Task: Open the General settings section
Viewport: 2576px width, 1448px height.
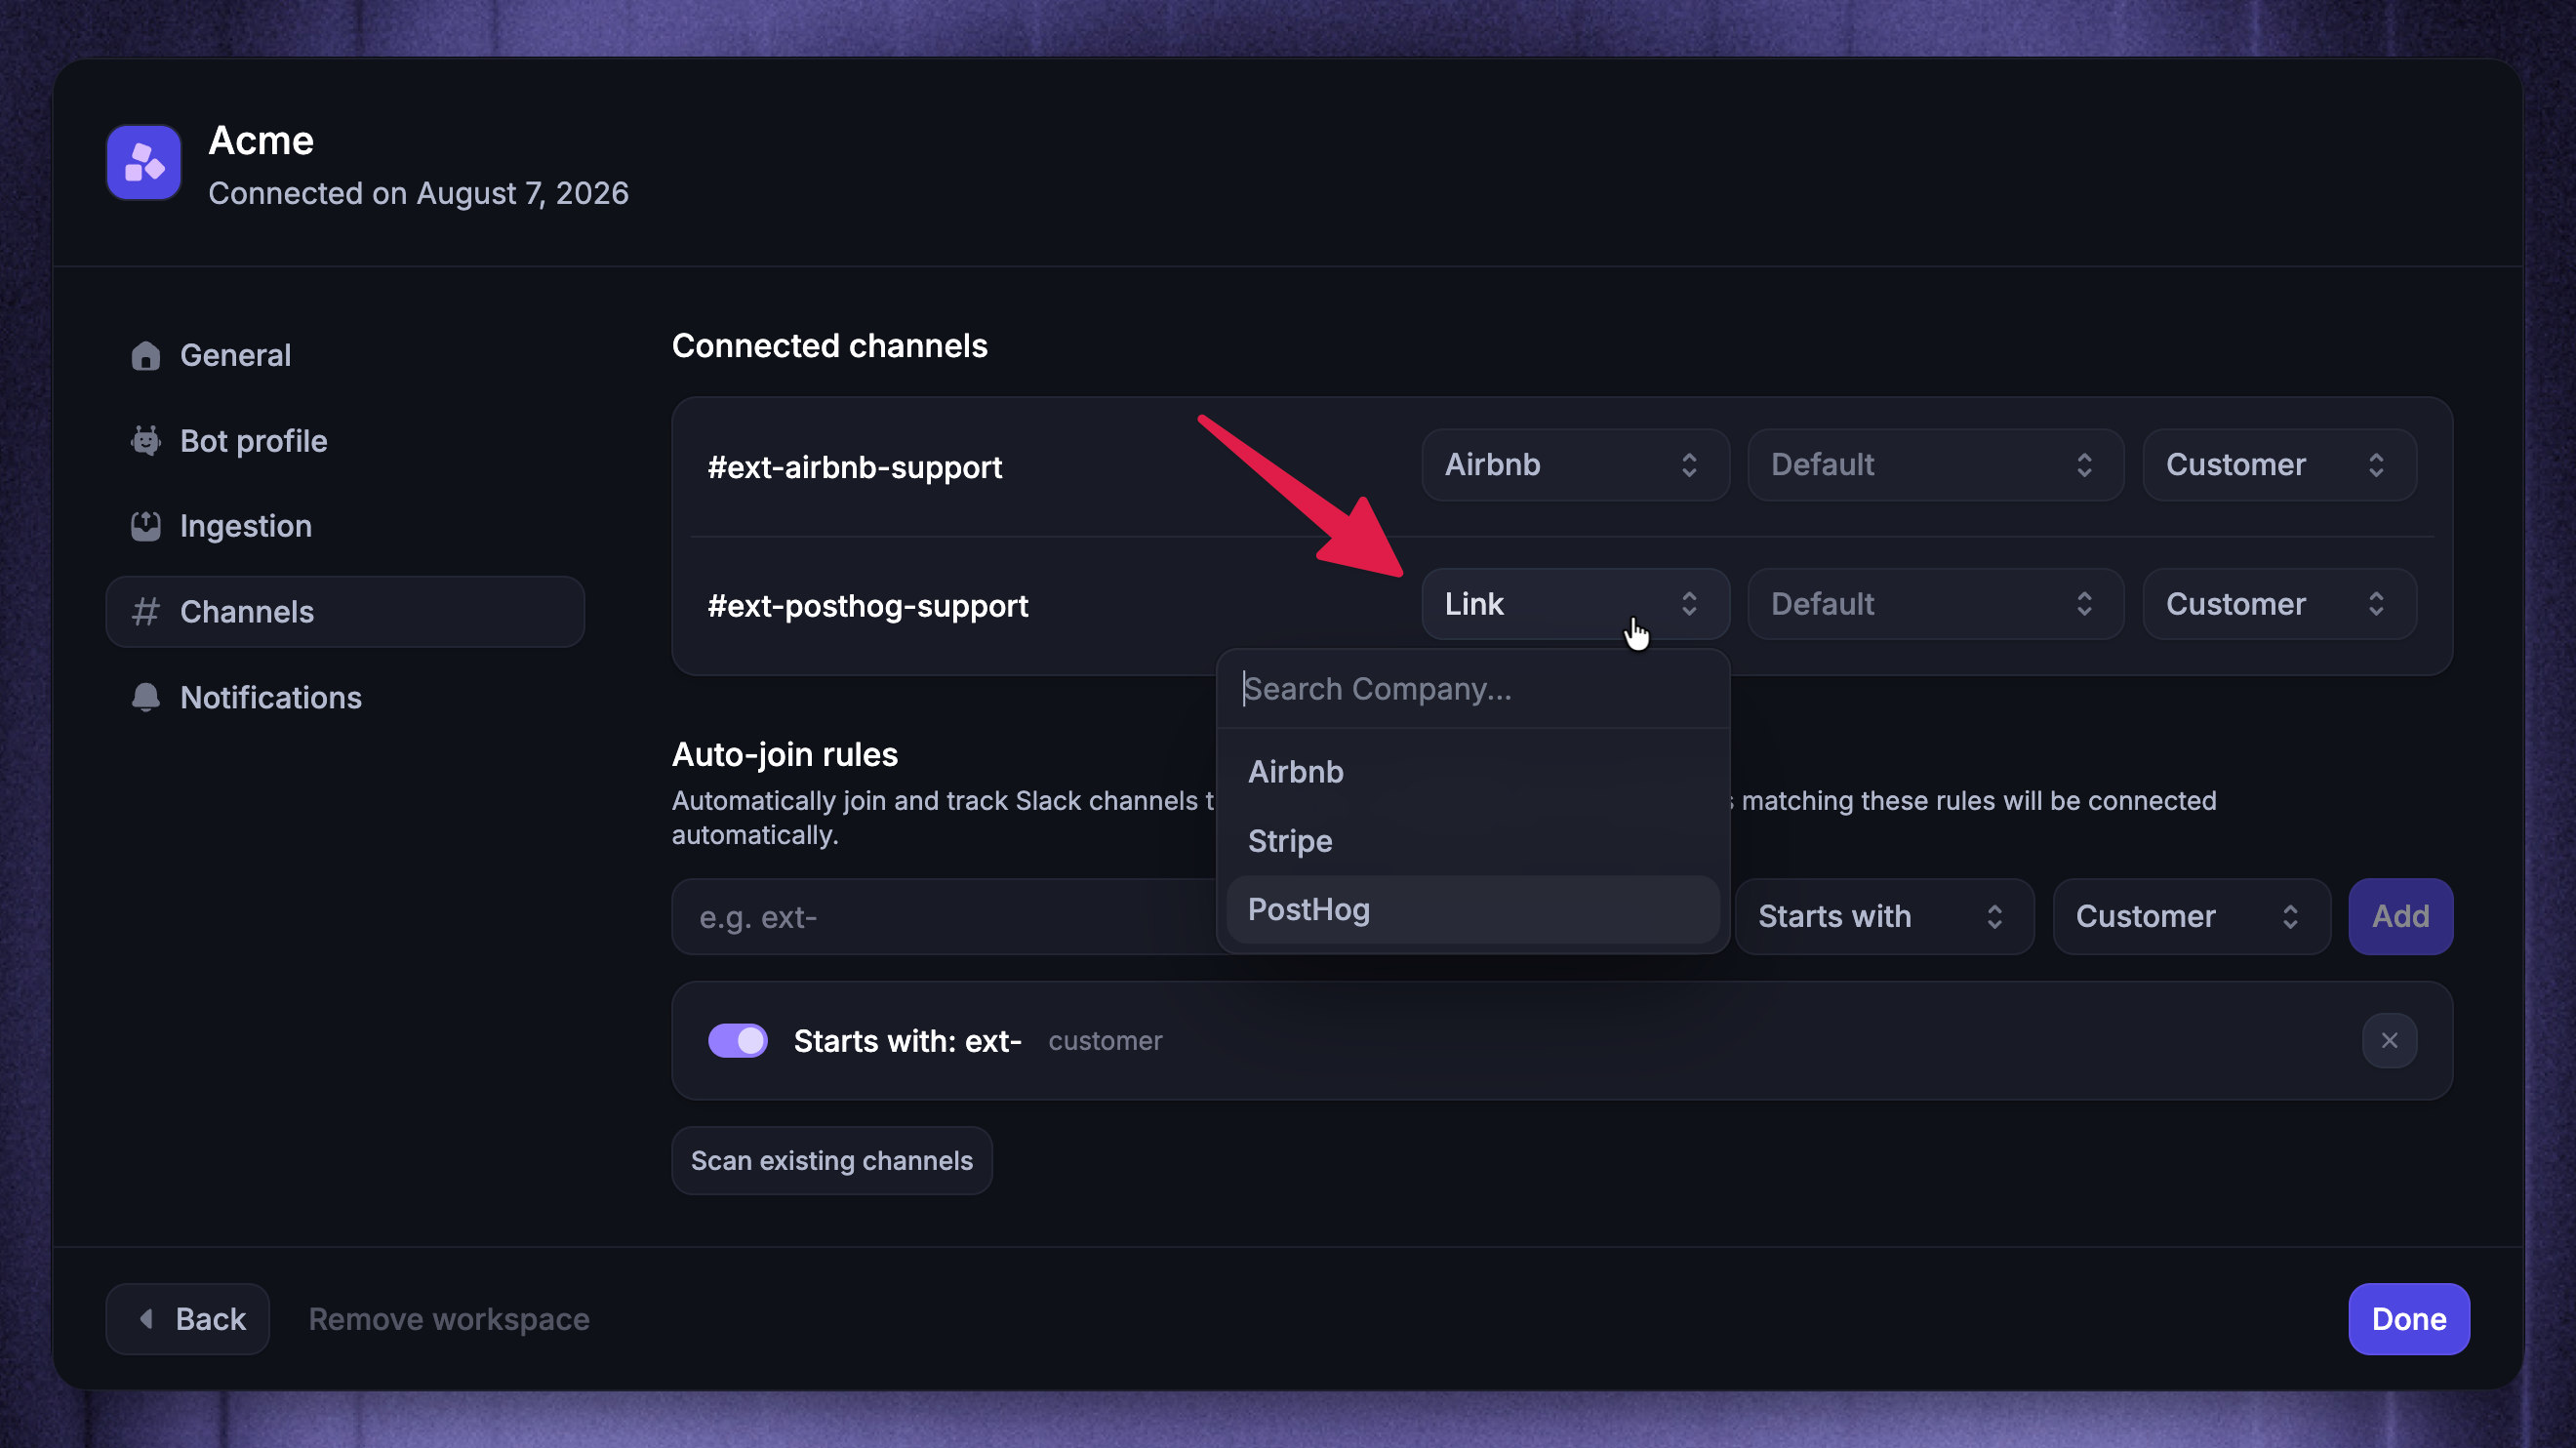Action: pyautogui.click(x=345, y=355)
